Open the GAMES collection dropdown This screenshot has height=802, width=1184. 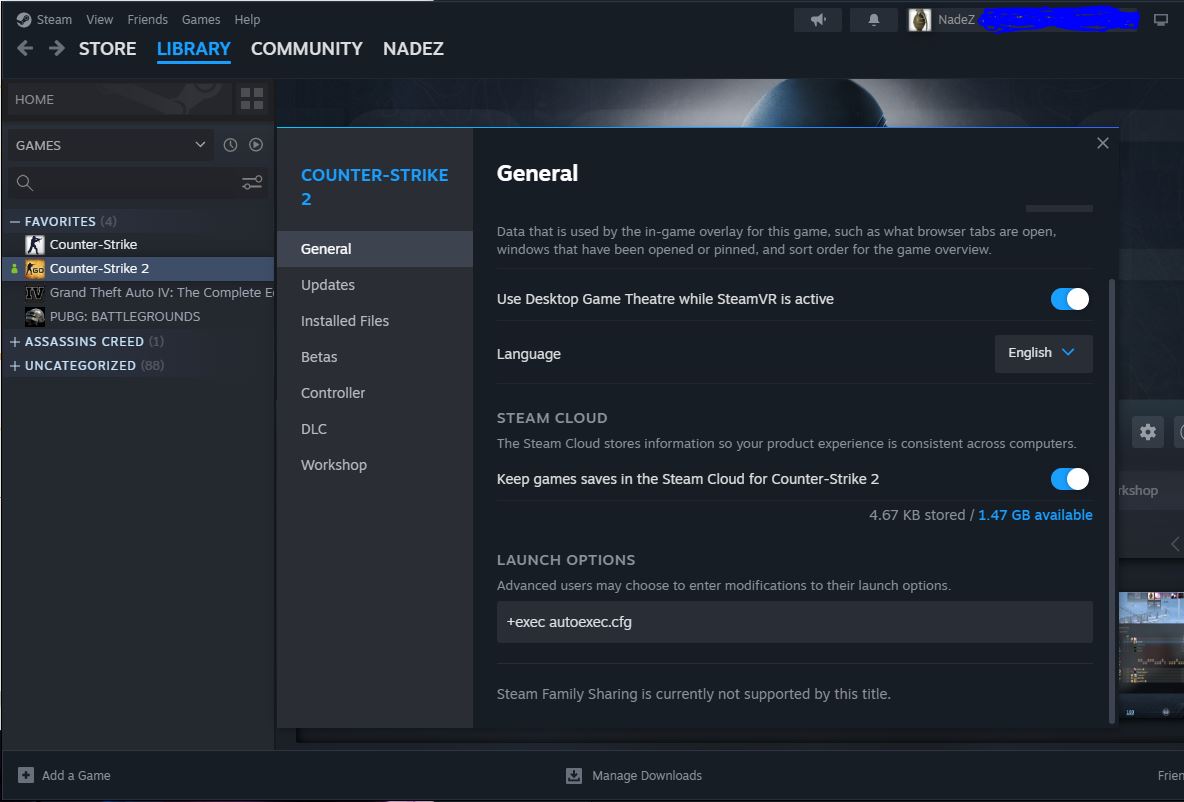110,145
